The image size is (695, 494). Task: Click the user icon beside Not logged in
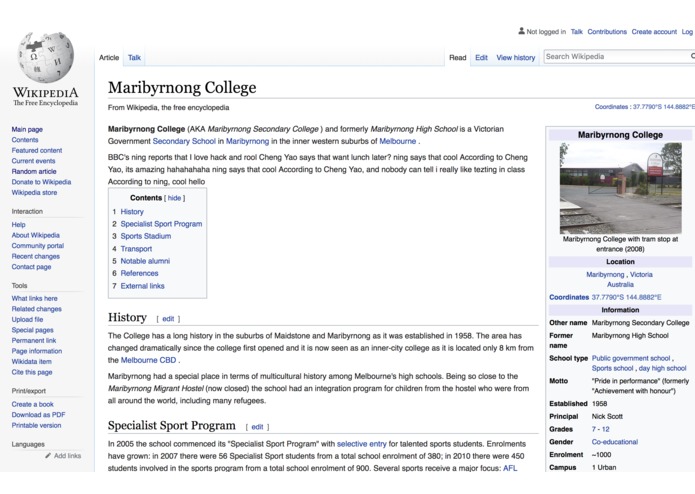[521, 31]
